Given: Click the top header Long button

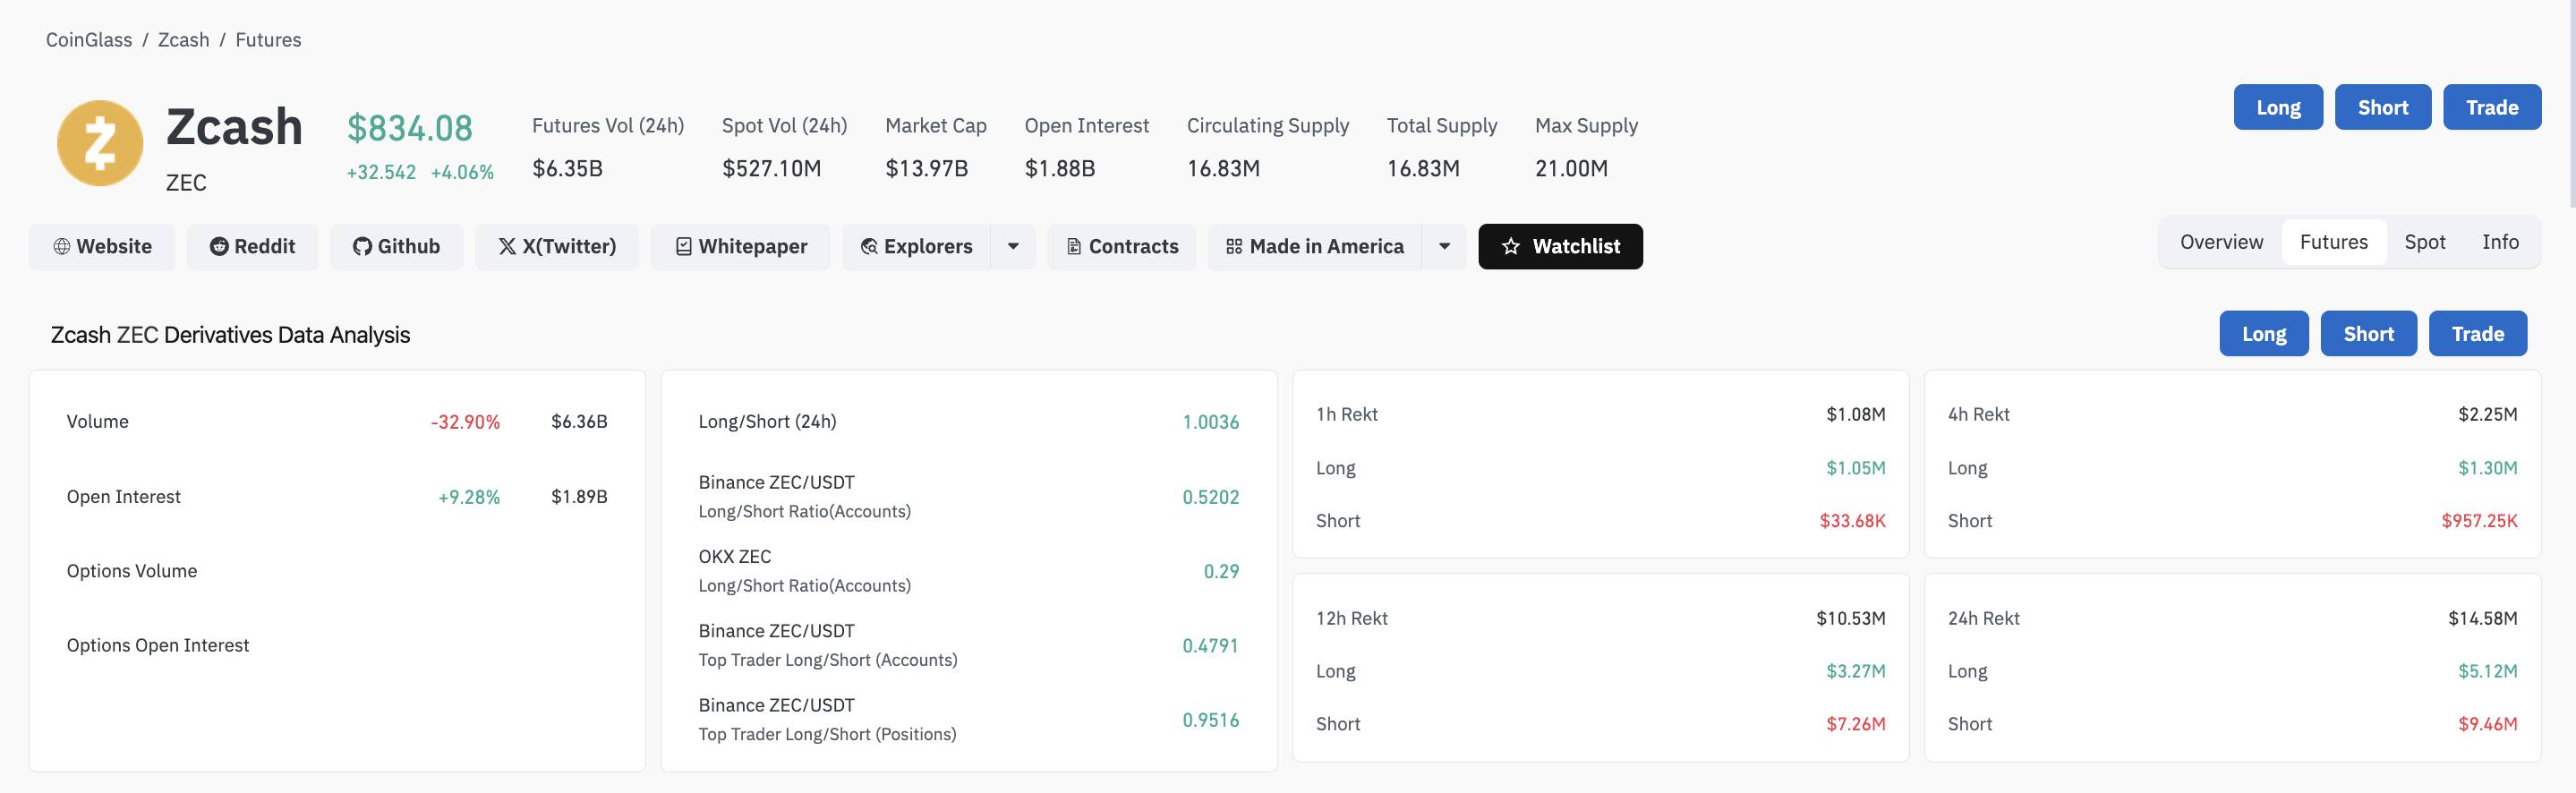Looking at the screenshot, I should 2278,107.
